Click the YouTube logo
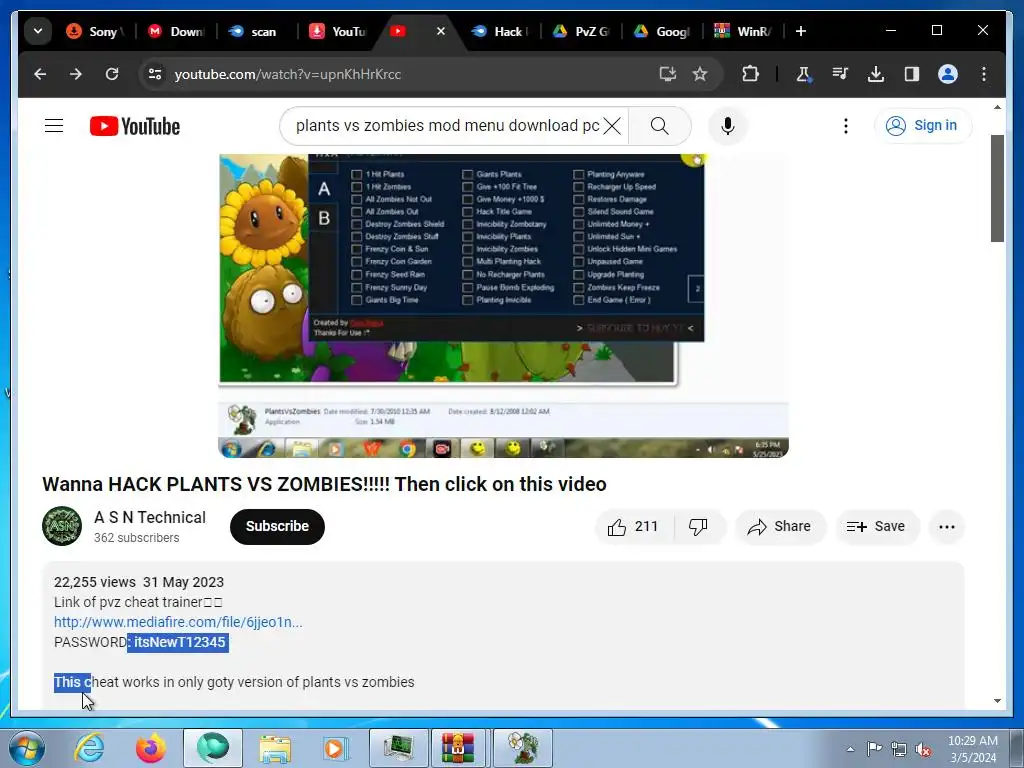1024x768 pixels. pyautogui.click(x=135, y=126)
